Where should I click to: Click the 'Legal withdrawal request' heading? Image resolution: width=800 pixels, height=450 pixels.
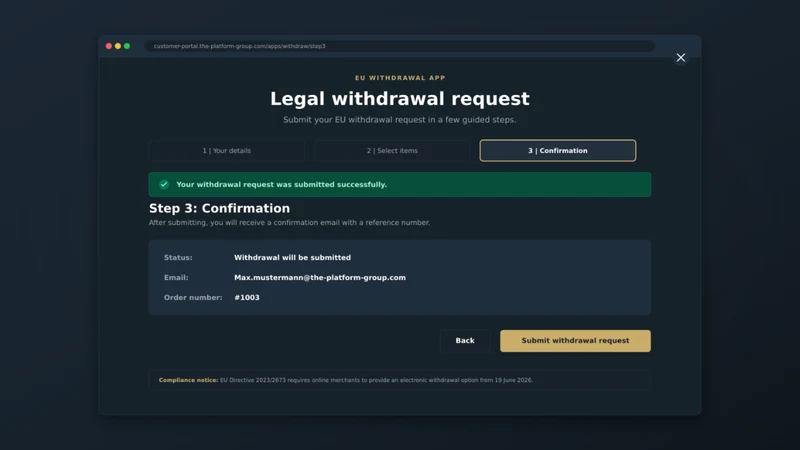[399, 98]
